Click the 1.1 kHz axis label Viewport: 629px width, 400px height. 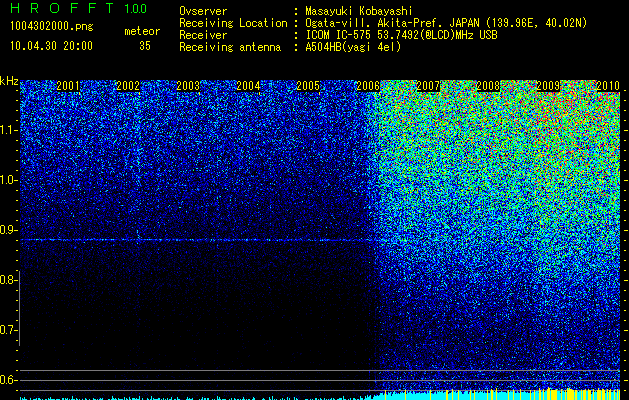[x=7, y=131]
